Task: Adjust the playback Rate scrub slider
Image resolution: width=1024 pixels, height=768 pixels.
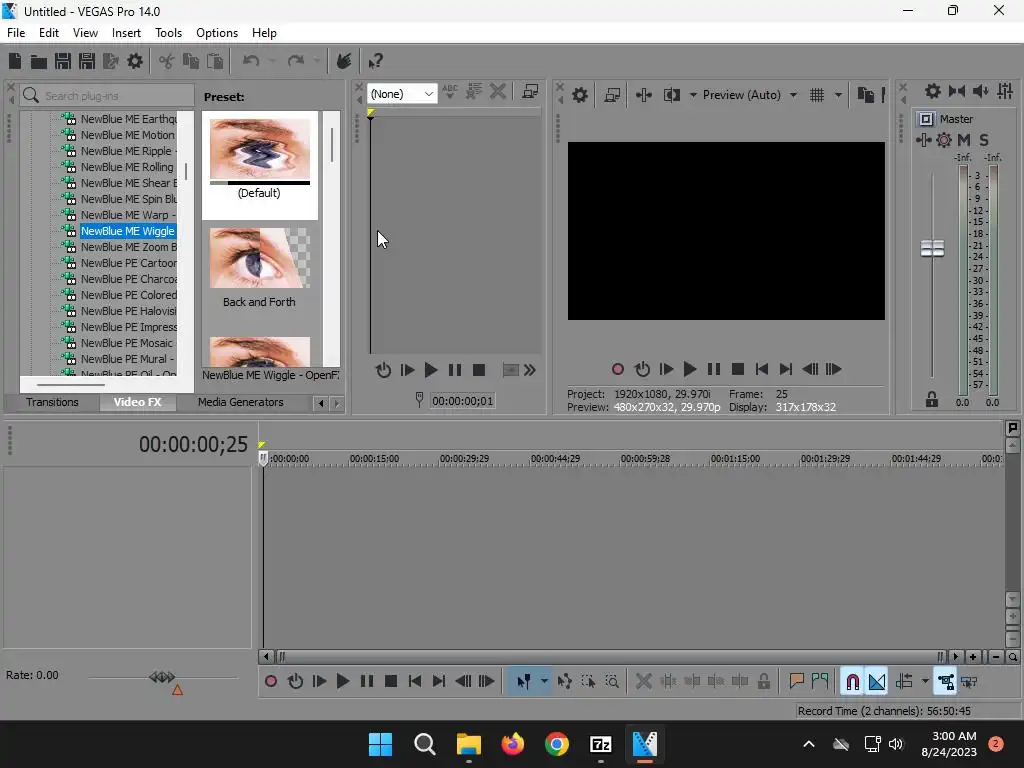Action: click(x=162, y=677)
